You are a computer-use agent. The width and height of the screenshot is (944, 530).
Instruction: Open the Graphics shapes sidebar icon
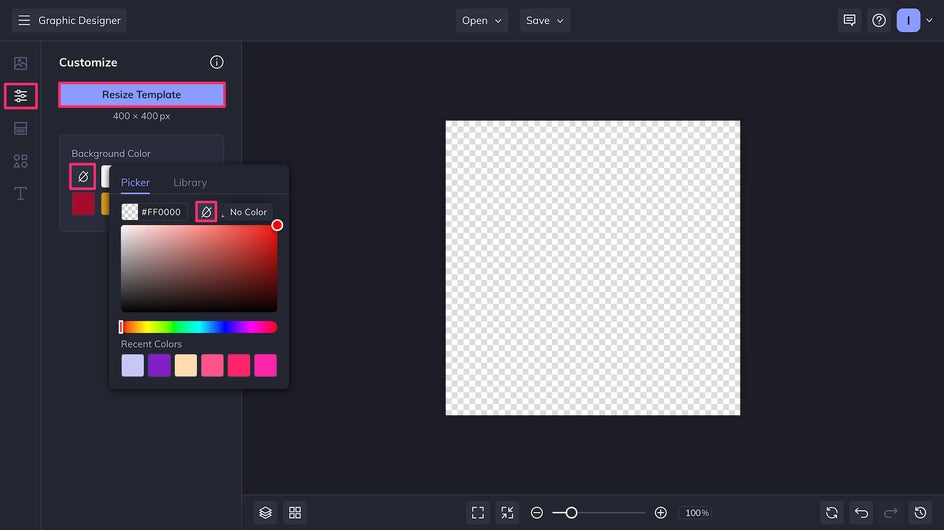pos(20,161)
